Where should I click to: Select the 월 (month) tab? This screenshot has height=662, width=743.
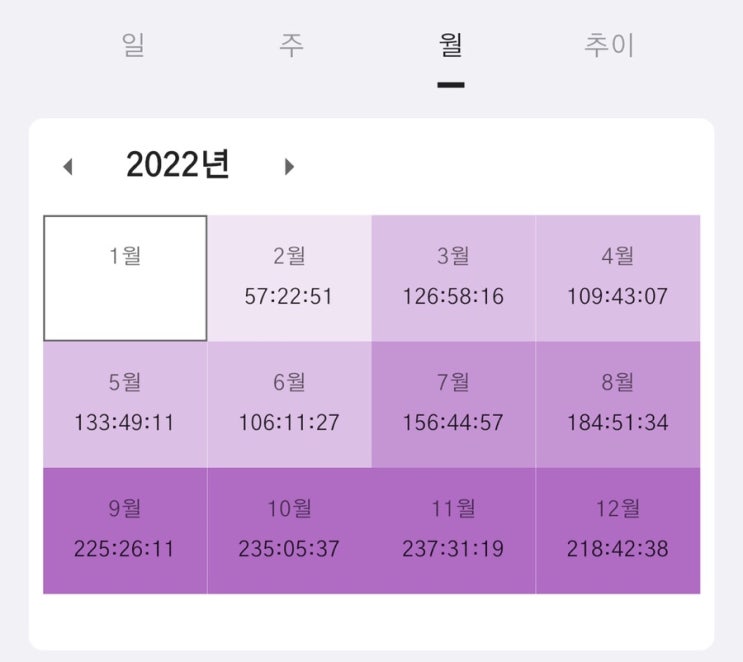click(x=451, y=46)
